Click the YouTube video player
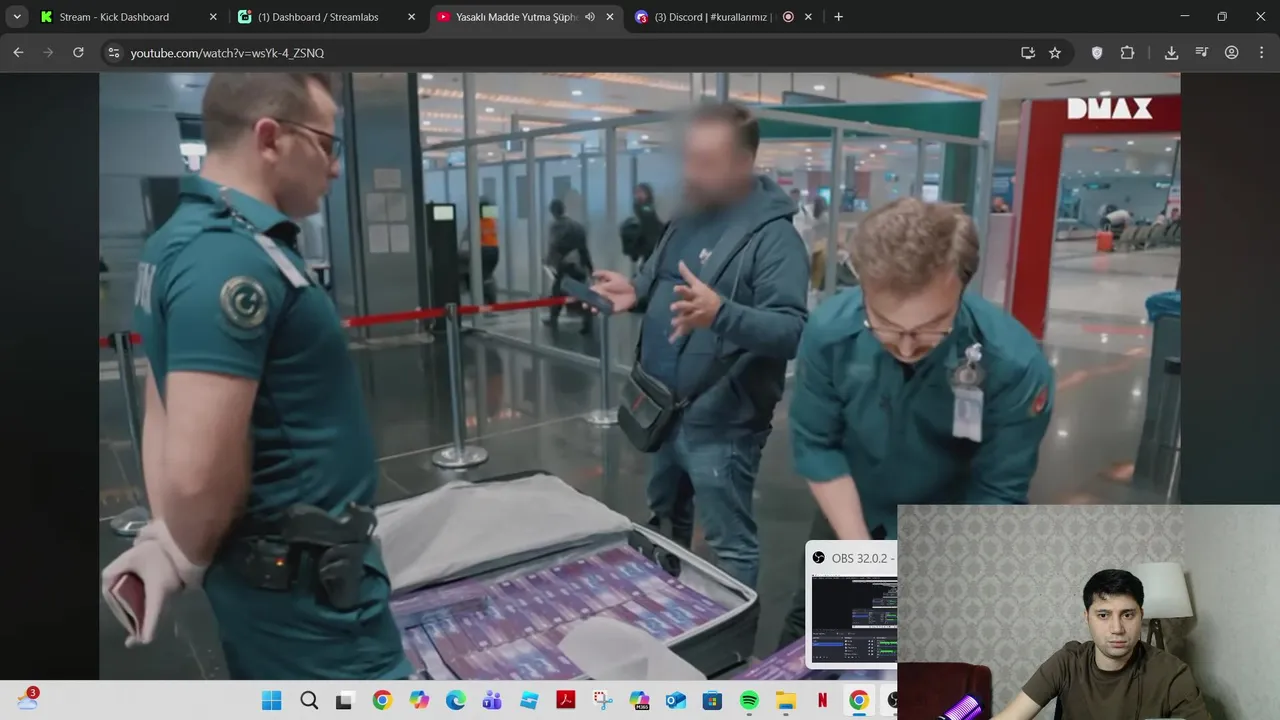The height and width of the screenshot is (720, 1280). point(640,376)
